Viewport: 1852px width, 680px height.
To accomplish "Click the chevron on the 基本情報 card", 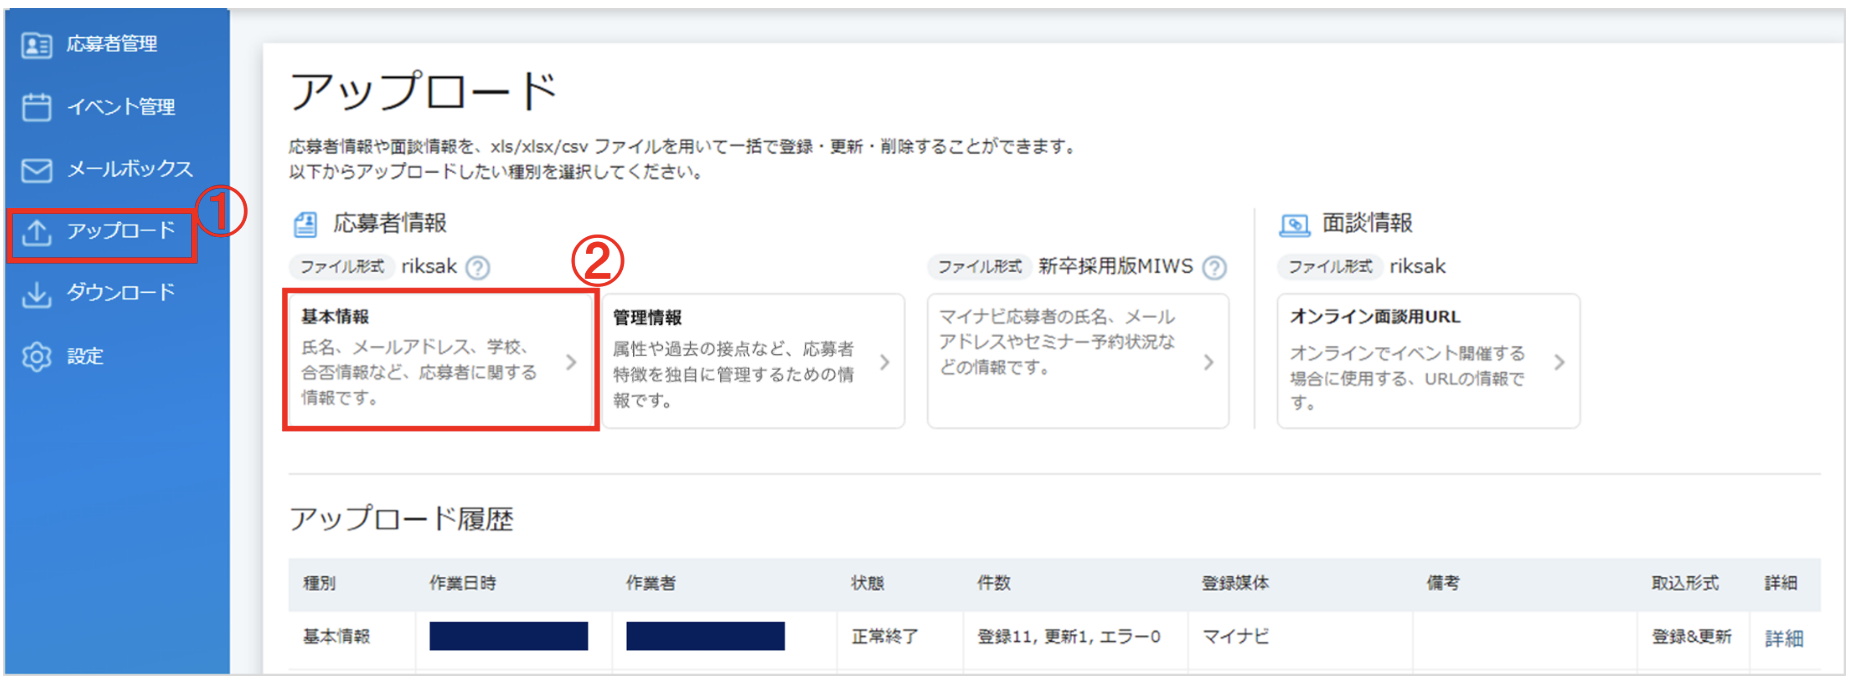I will tap(571, 362).
